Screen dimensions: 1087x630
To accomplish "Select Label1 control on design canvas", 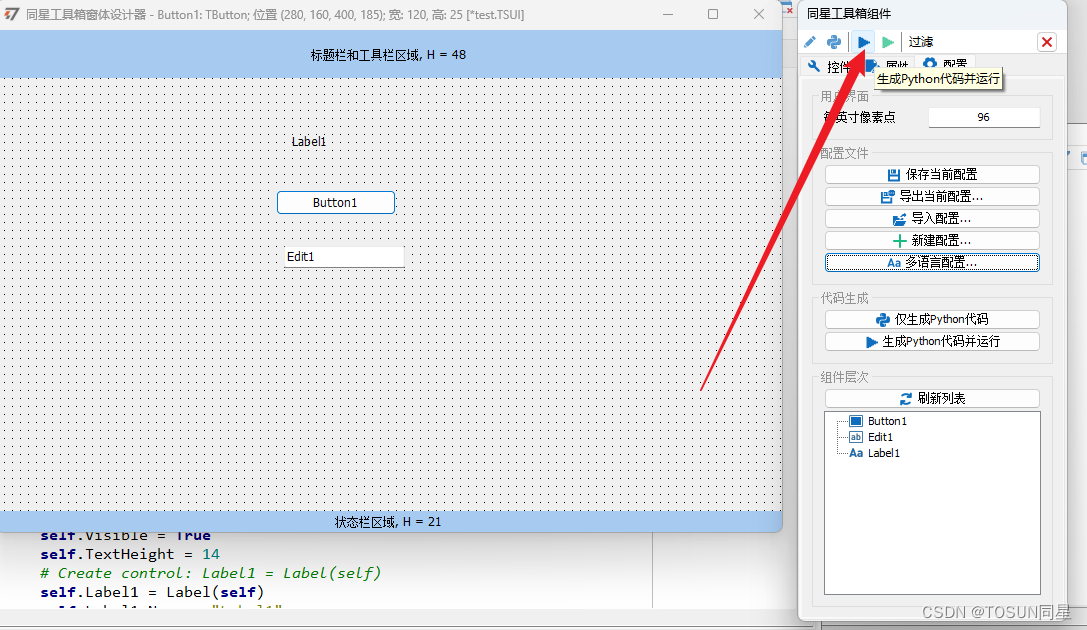I will tap(308, 141).
